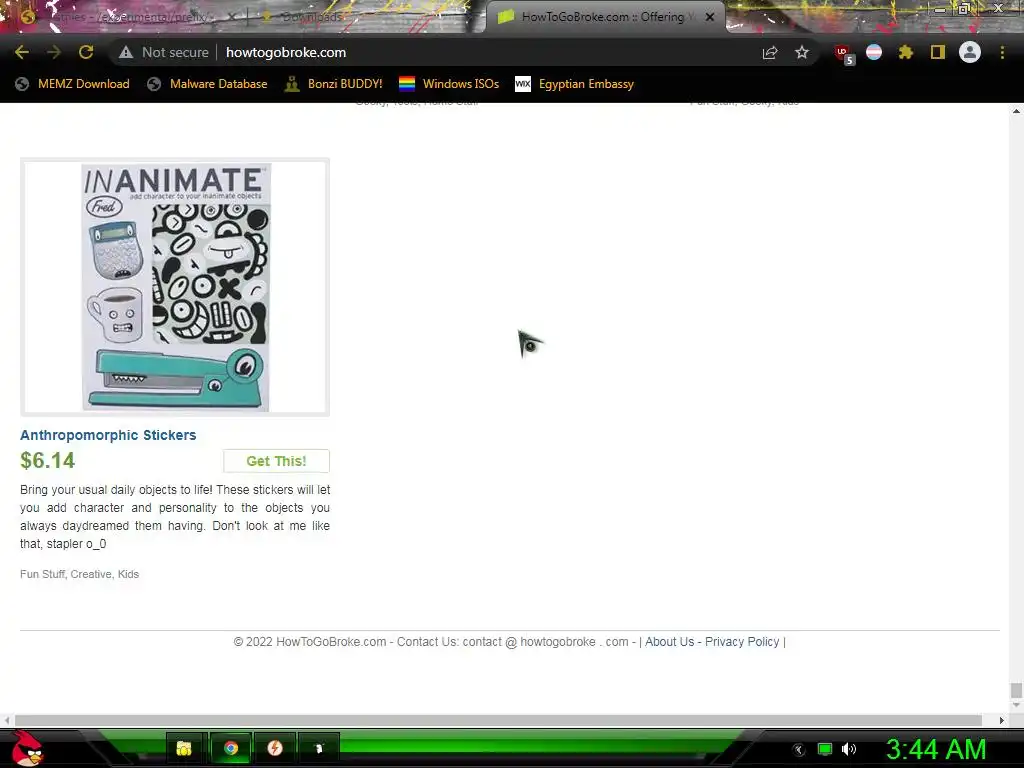Open the Chrome profile avatar
This screenshot has width=1024, height=768.
pyautogui.click(x=970, y=52)
